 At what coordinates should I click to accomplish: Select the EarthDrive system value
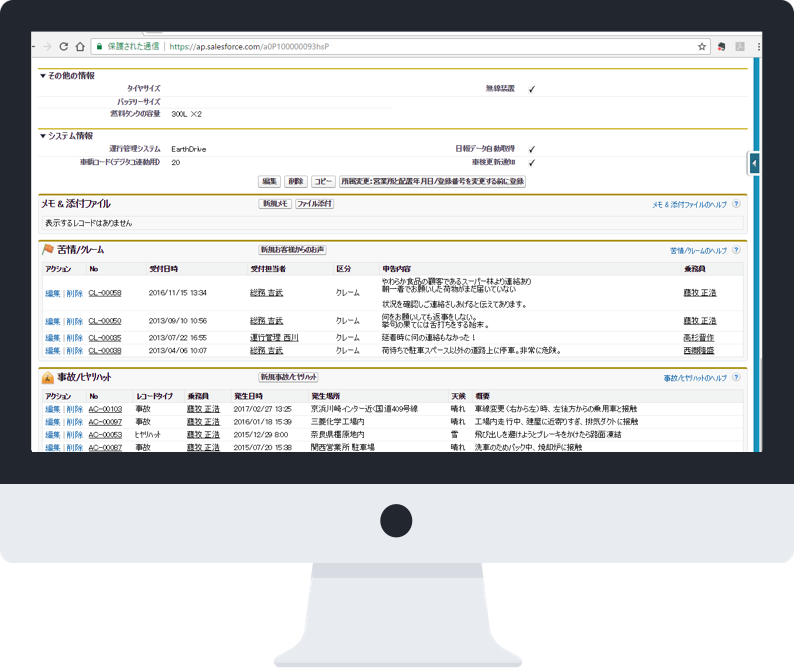(188, 149)
